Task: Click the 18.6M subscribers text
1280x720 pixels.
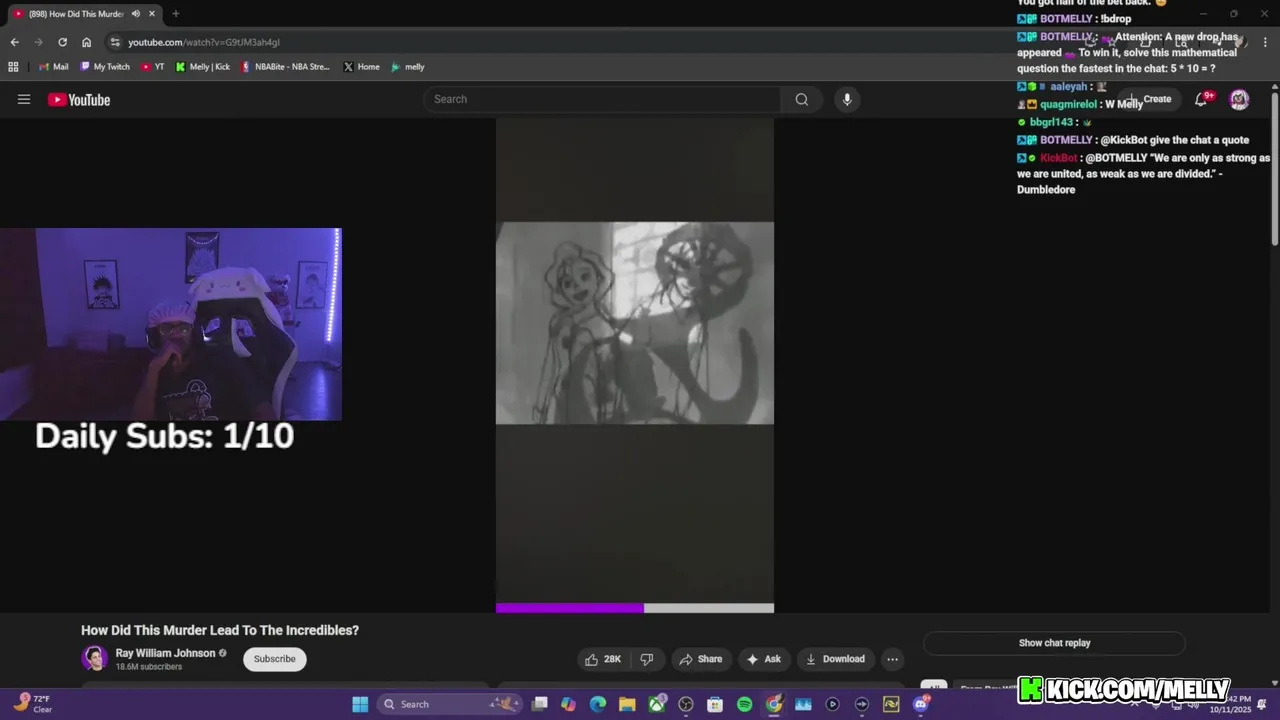Action: point(149,667)
